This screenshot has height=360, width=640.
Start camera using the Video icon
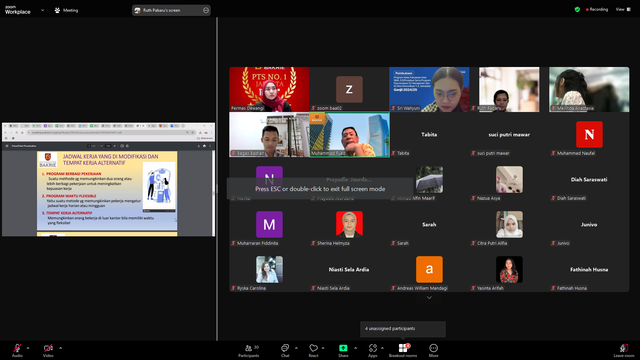click(48, 348)
